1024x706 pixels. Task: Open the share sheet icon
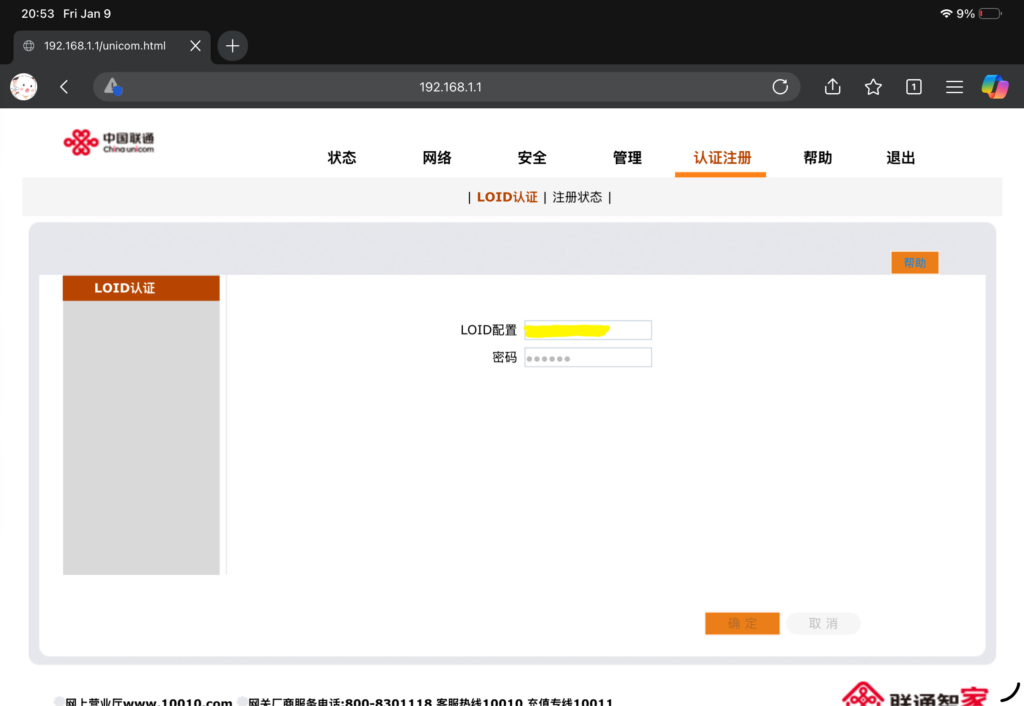pyautogui.click(x=832, y=87)
